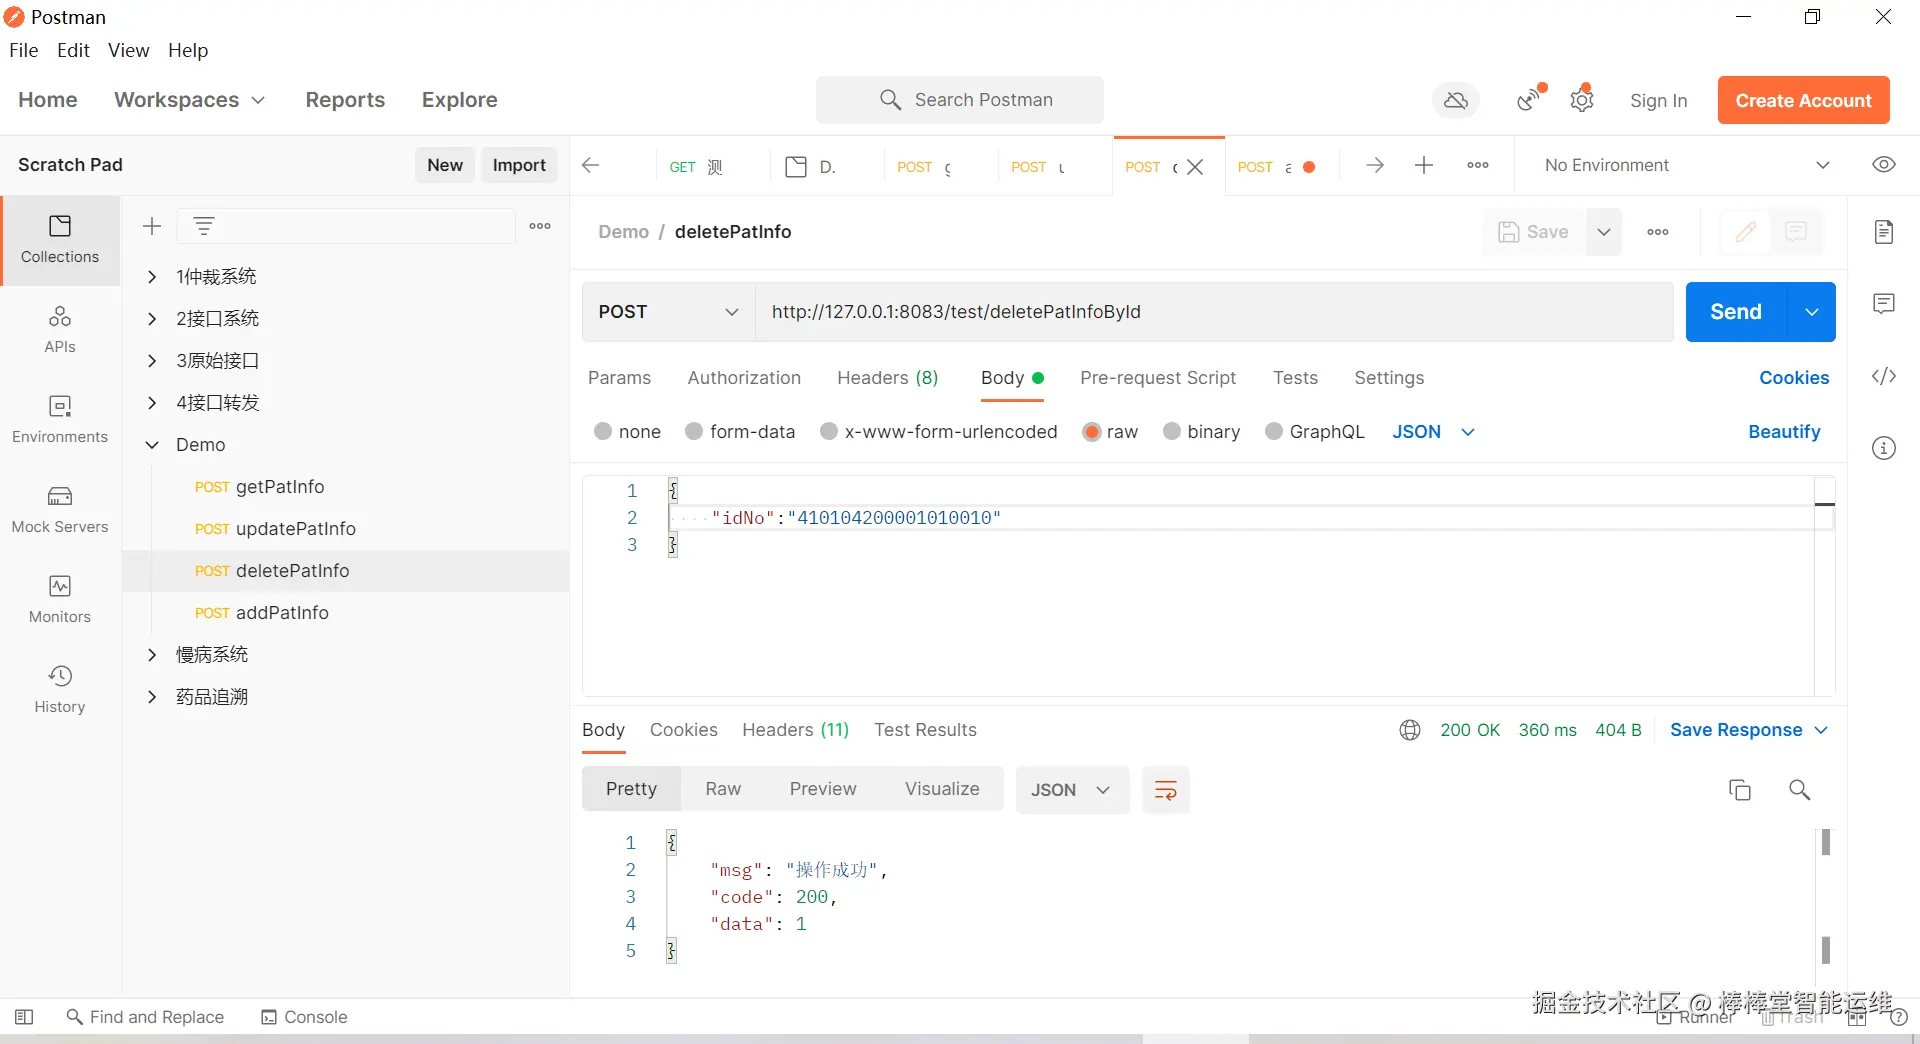
Task: Copy the response body using copy icon
Action: click(1740, 790)
